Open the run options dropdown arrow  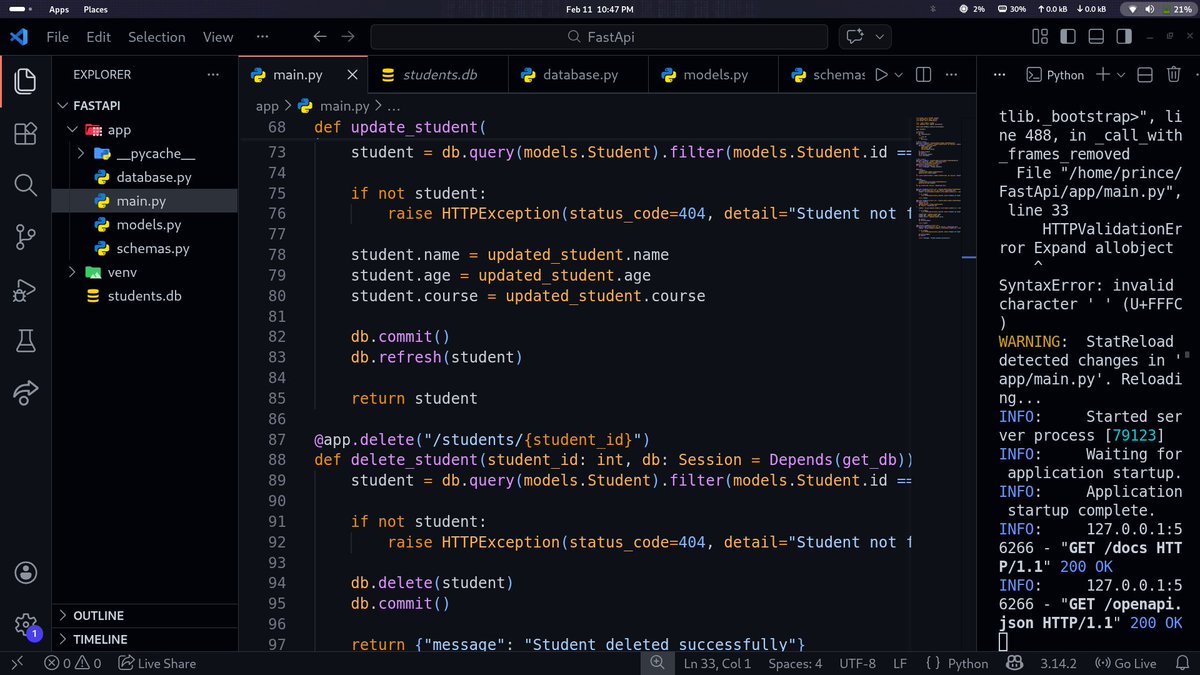point(898,75)
